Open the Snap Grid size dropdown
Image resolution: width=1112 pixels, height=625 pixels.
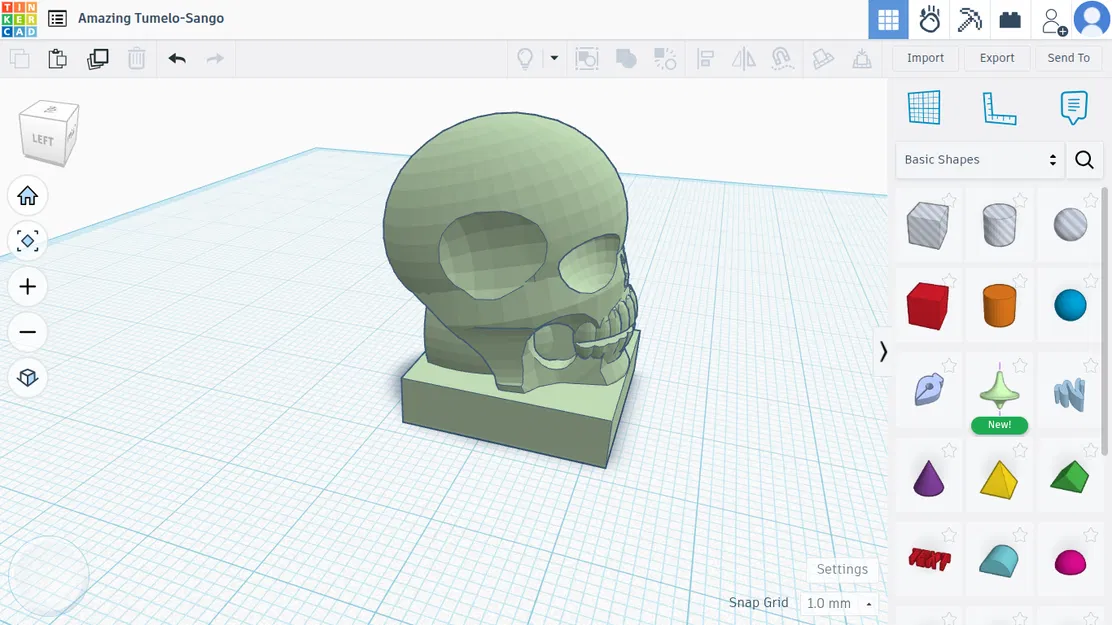pos(840,603)
